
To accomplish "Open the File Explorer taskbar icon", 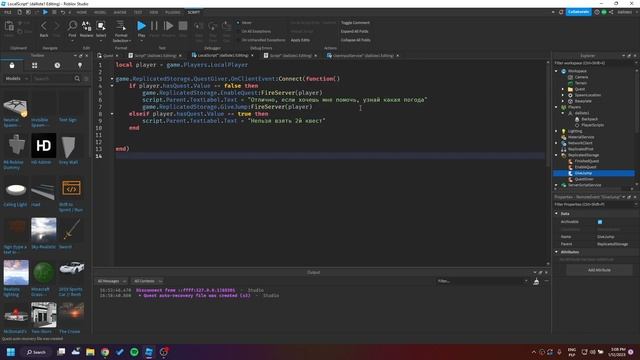I will pos(90,352).
